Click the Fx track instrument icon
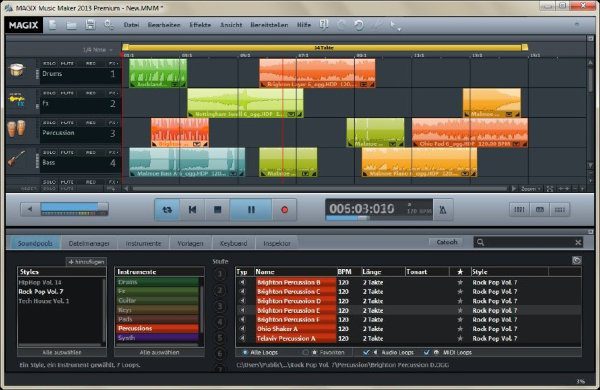This screenshot has width=600, height=390. click(16, 100)
